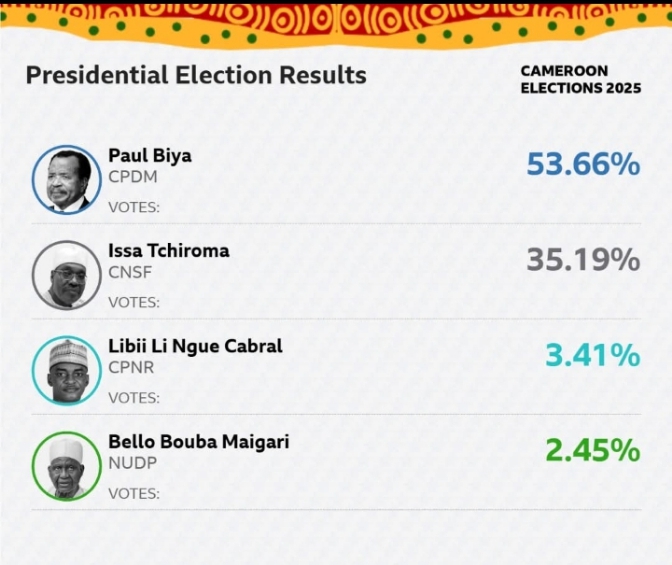672x565 pixels.
Task: Select the Issa Tchiroma name text
Action: 168,250
